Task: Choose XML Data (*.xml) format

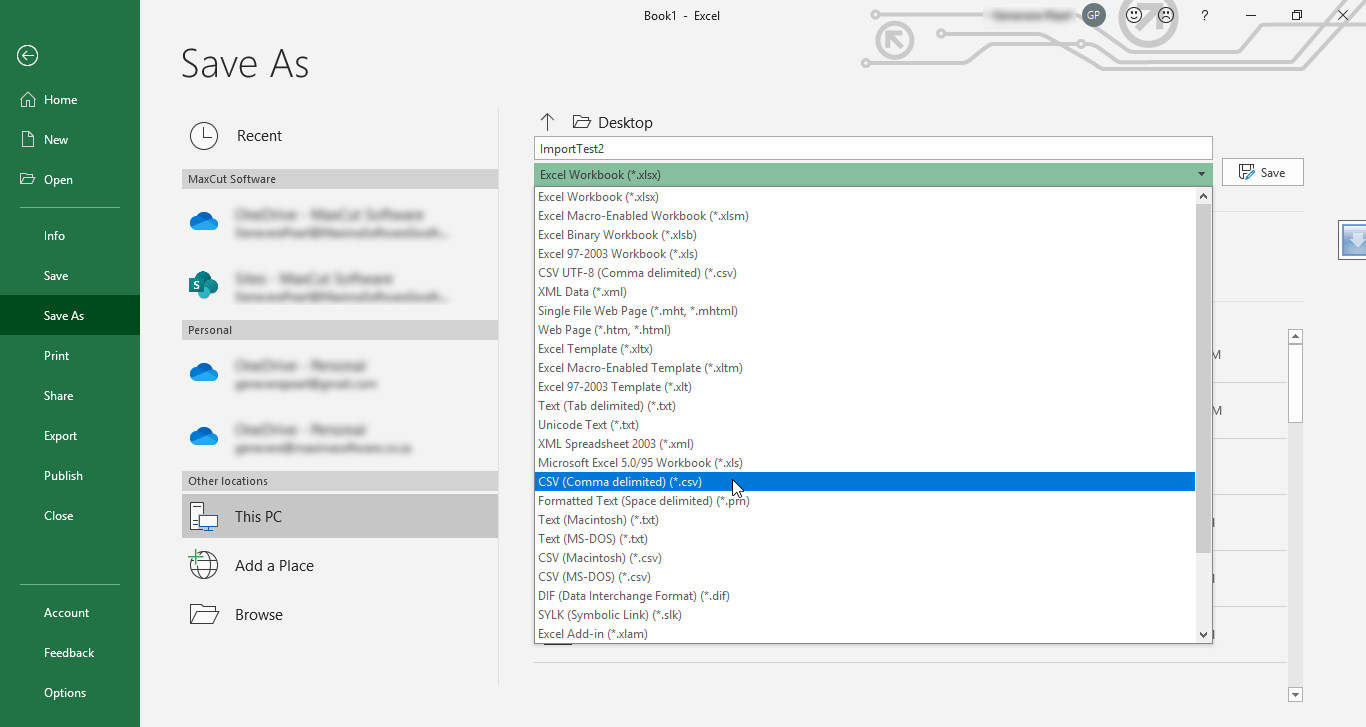Action: 865,292
